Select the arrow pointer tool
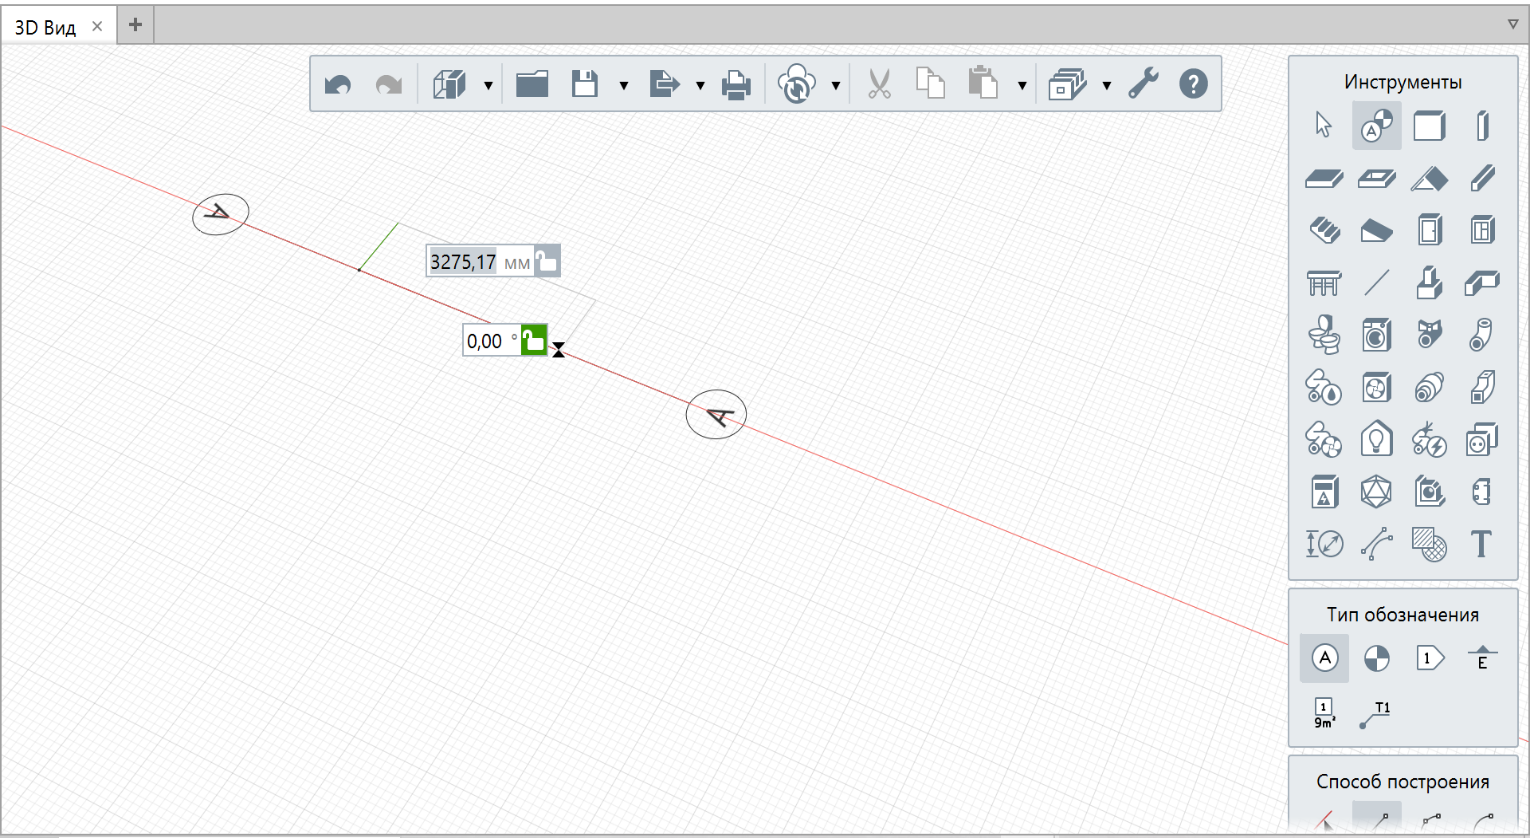Viewport: 1530px width, 838px height. 1324,125
